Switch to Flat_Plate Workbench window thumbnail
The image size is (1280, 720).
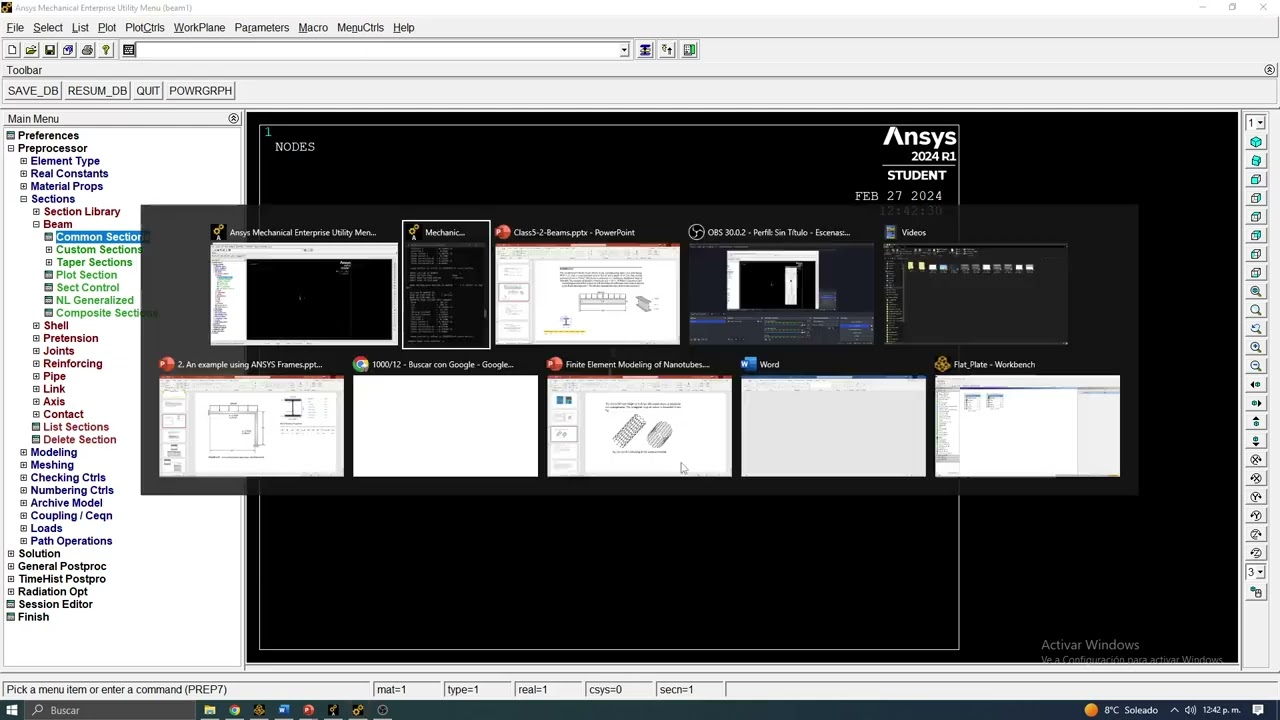coord(1027,417)
